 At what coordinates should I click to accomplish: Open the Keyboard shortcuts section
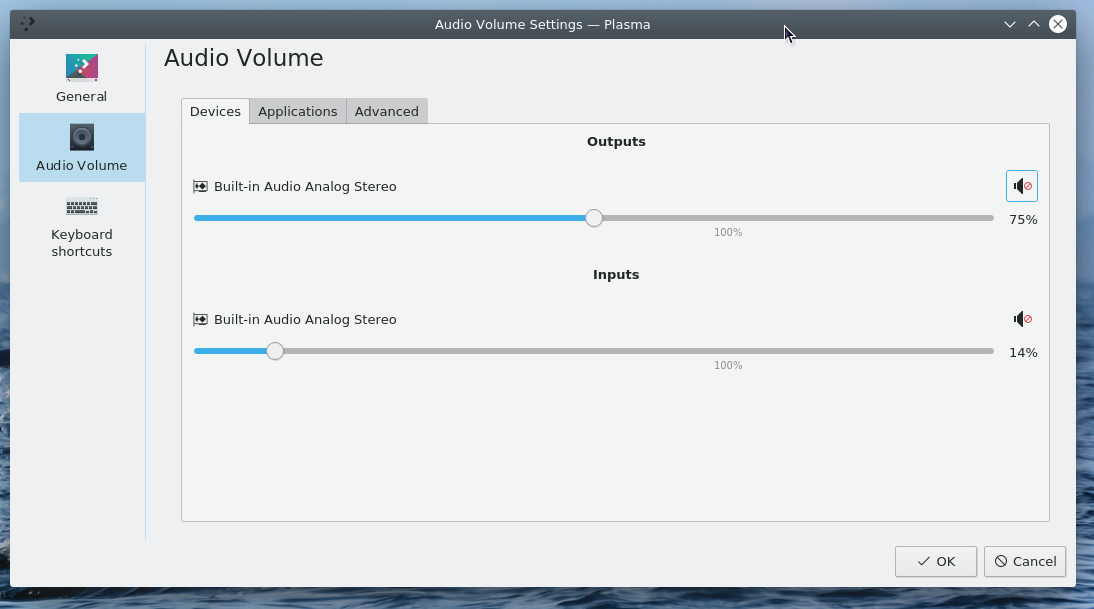click(82, 225)
